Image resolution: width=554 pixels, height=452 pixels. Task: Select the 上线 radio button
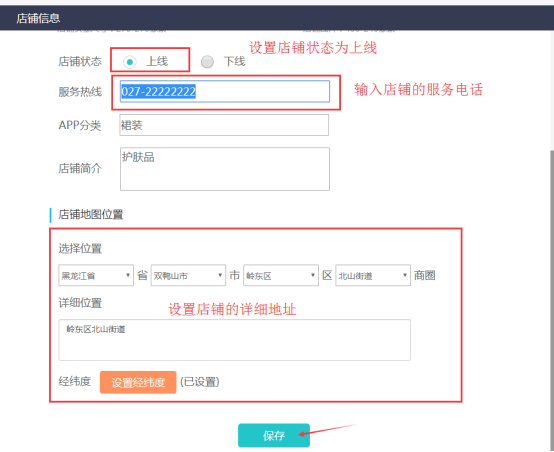tap(130, 62)
